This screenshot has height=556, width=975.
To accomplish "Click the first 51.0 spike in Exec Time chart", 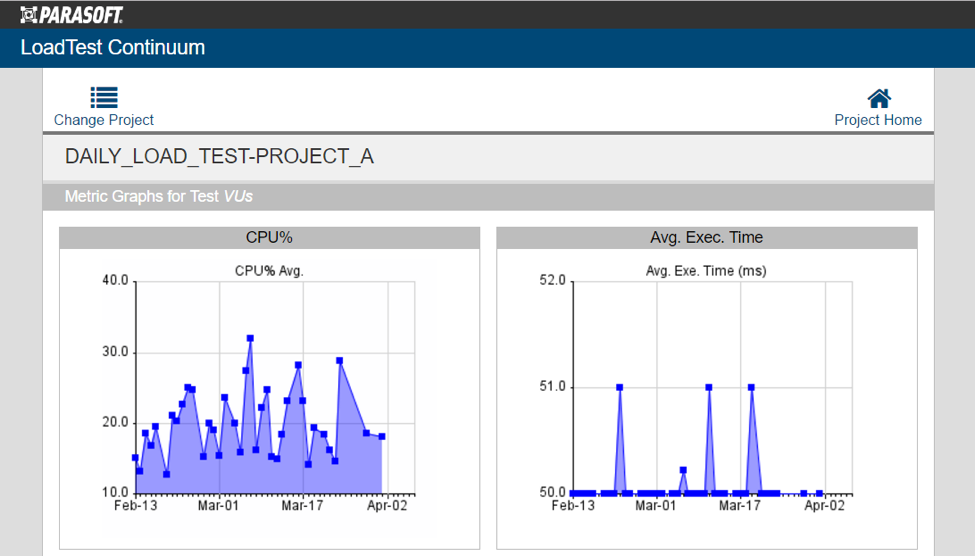I will [x=619, y=387].
